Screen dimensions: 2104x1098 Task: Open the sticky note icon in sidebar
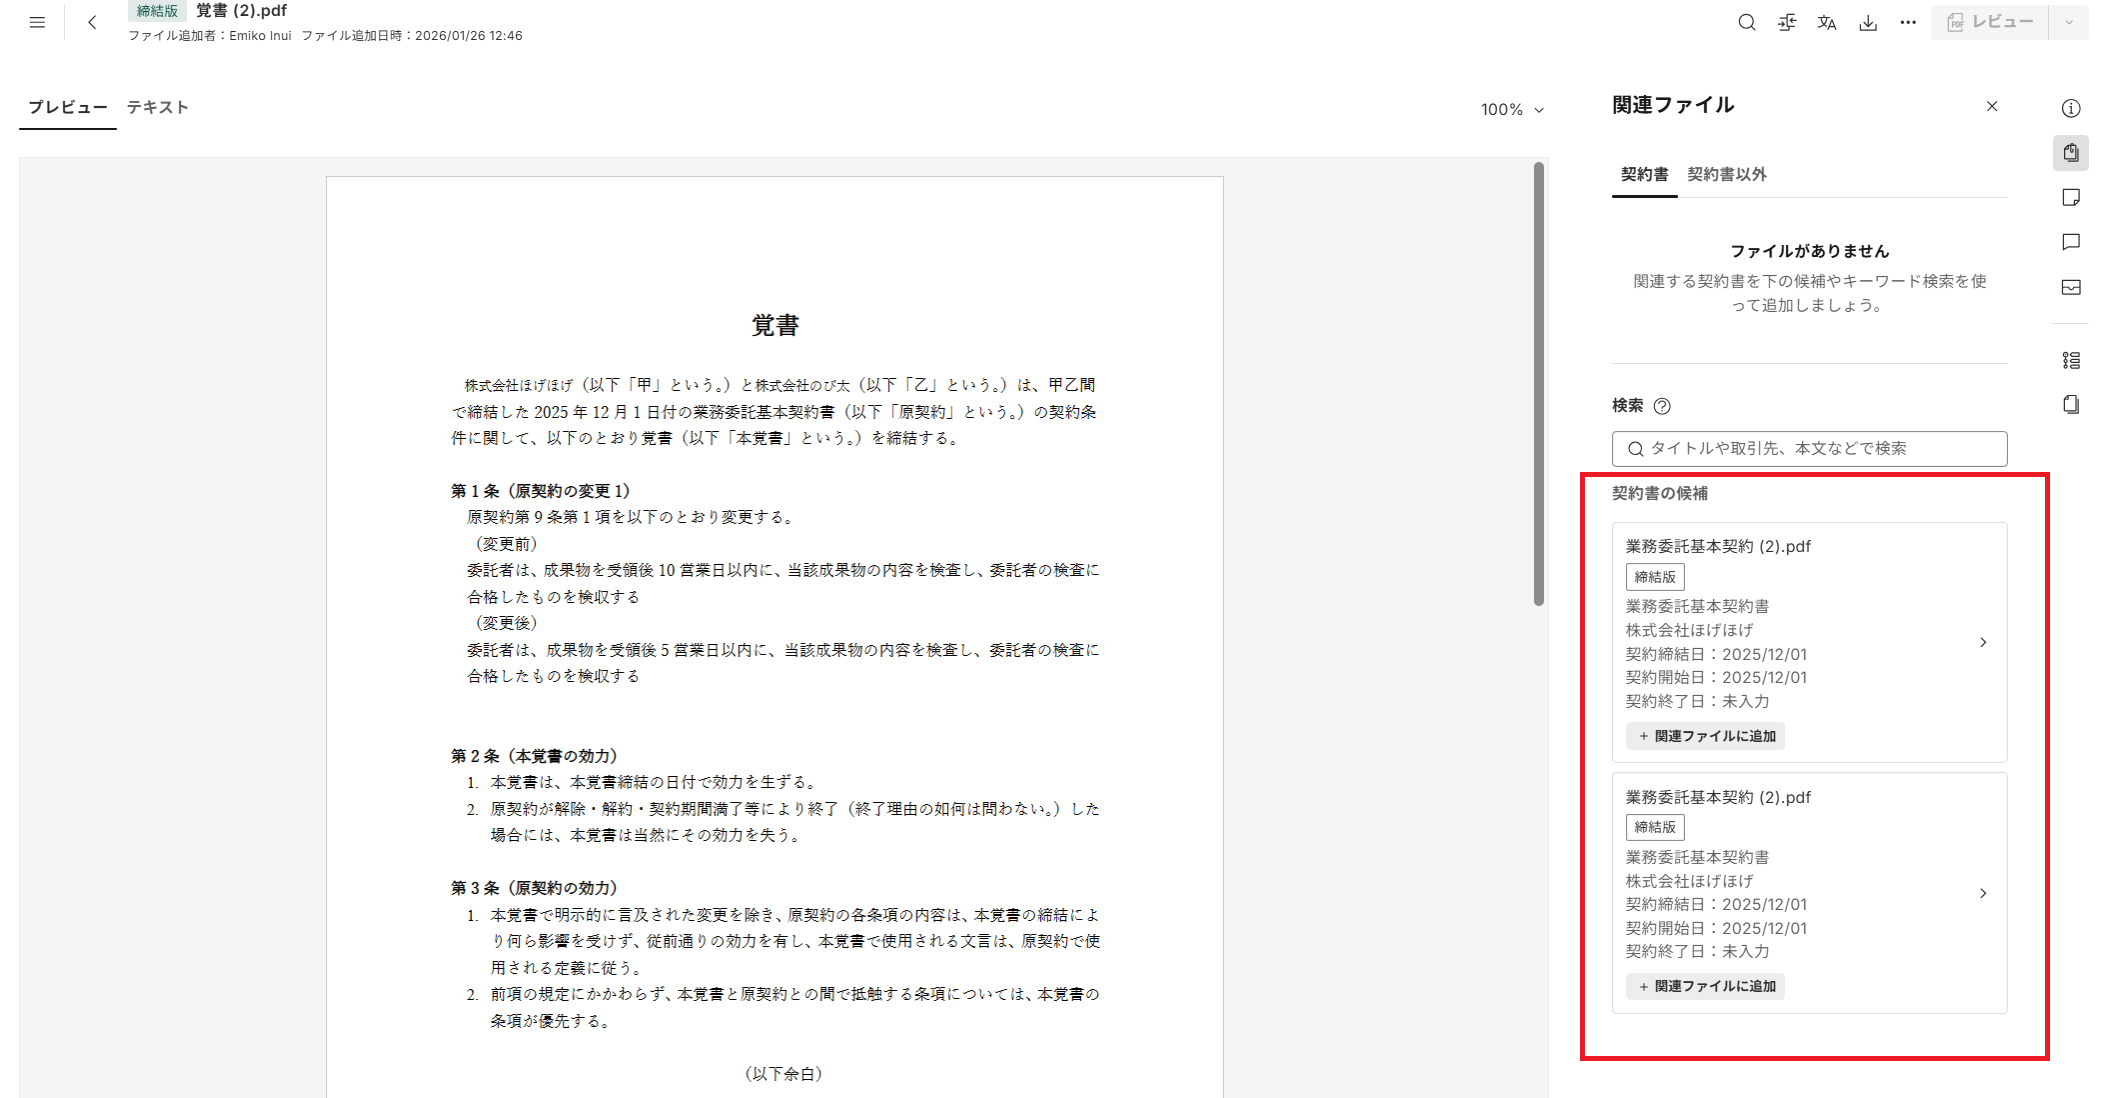2071,197
